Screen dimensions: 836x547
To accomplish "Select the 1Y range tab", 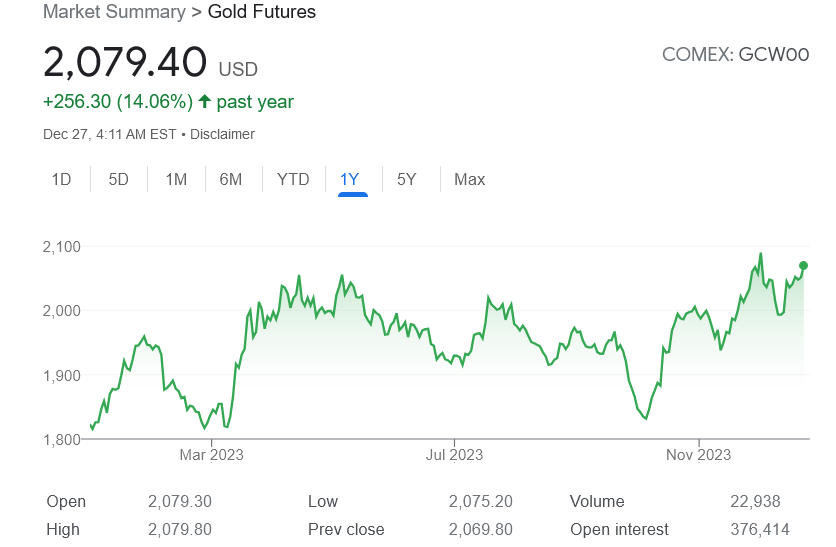I will pos(350,180).
